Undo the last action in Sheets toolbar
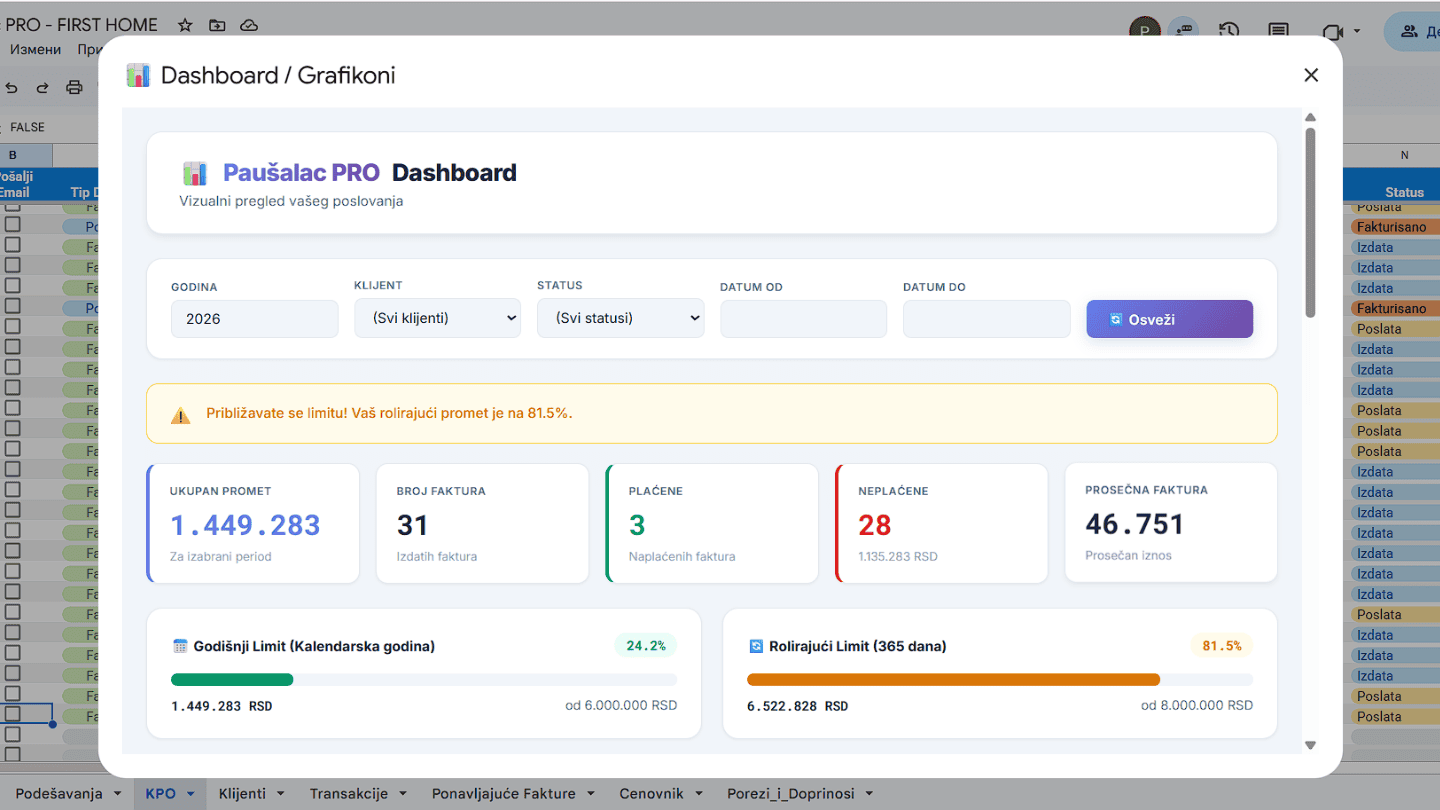The image size is (1440, 810). (12, 87)
